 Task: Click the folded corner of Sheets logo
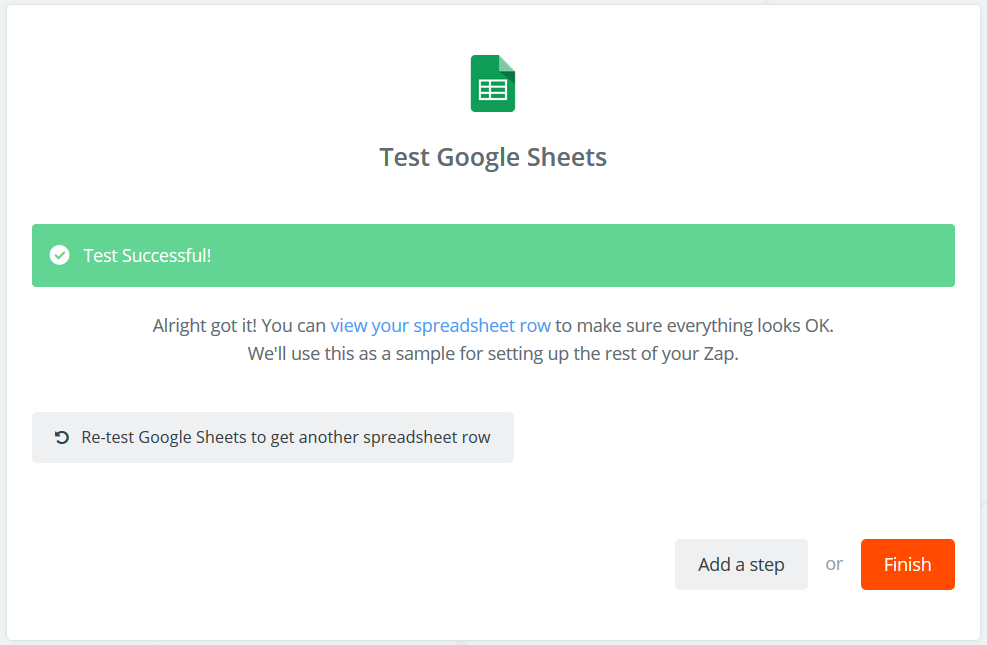click(x=507, y=63)
